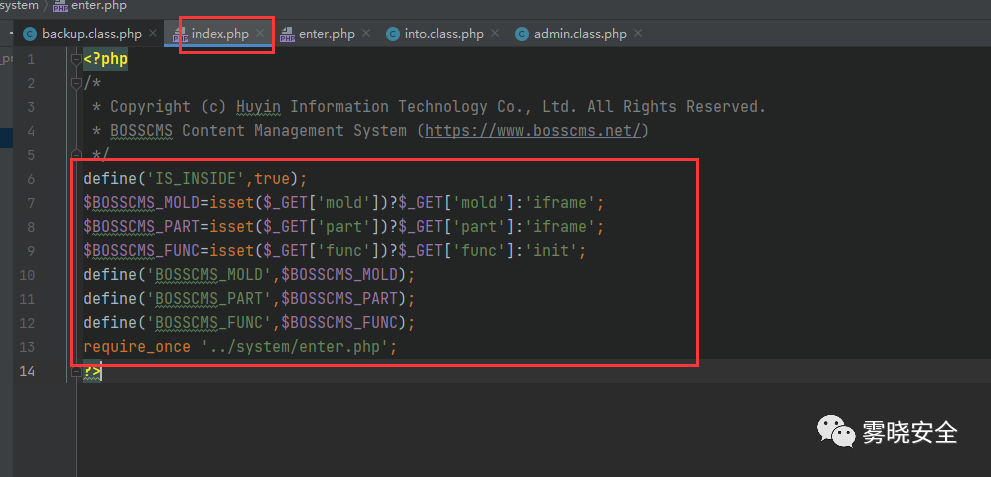
Task: Click $BOSSCMS_MOLD variable on line 7
Action: click(142, 203)
